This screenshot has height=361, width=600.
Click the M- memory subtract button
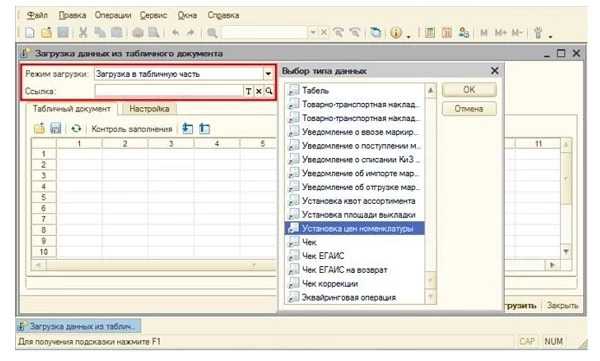517,33
